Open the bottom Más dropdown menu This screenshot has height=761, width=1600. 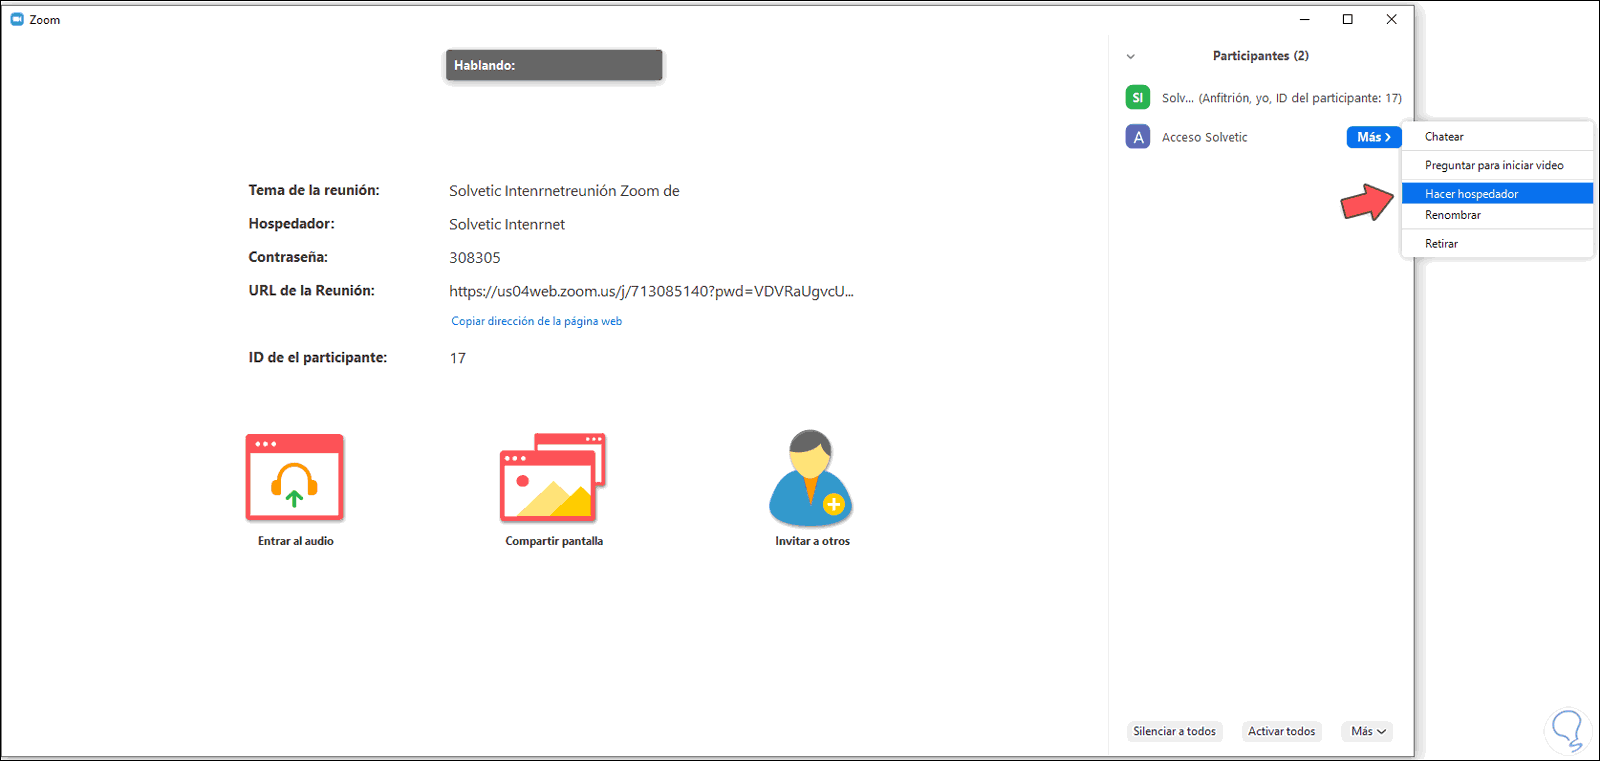point(1368,732)
